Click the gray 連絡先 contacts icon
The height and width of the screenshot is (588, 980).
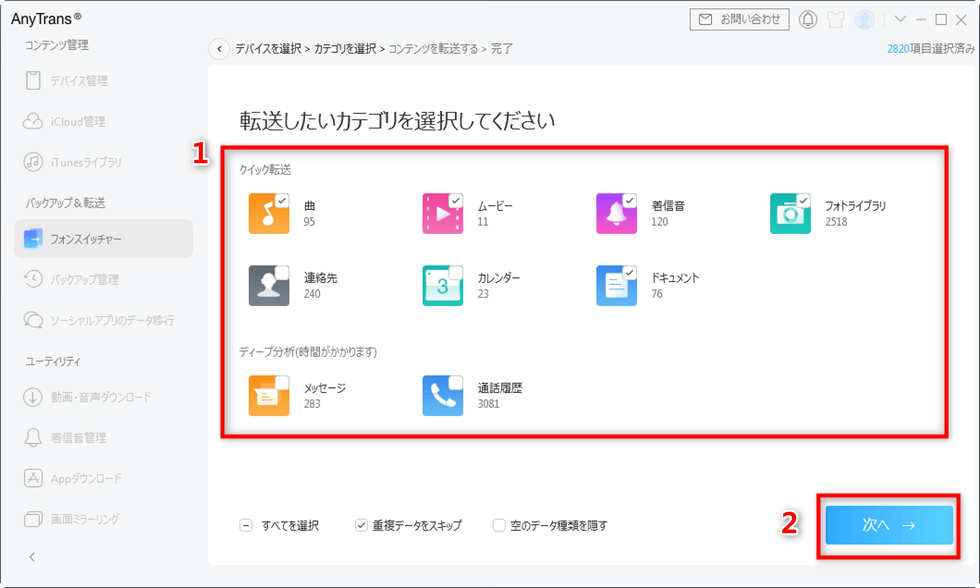(x=269, y=286)
